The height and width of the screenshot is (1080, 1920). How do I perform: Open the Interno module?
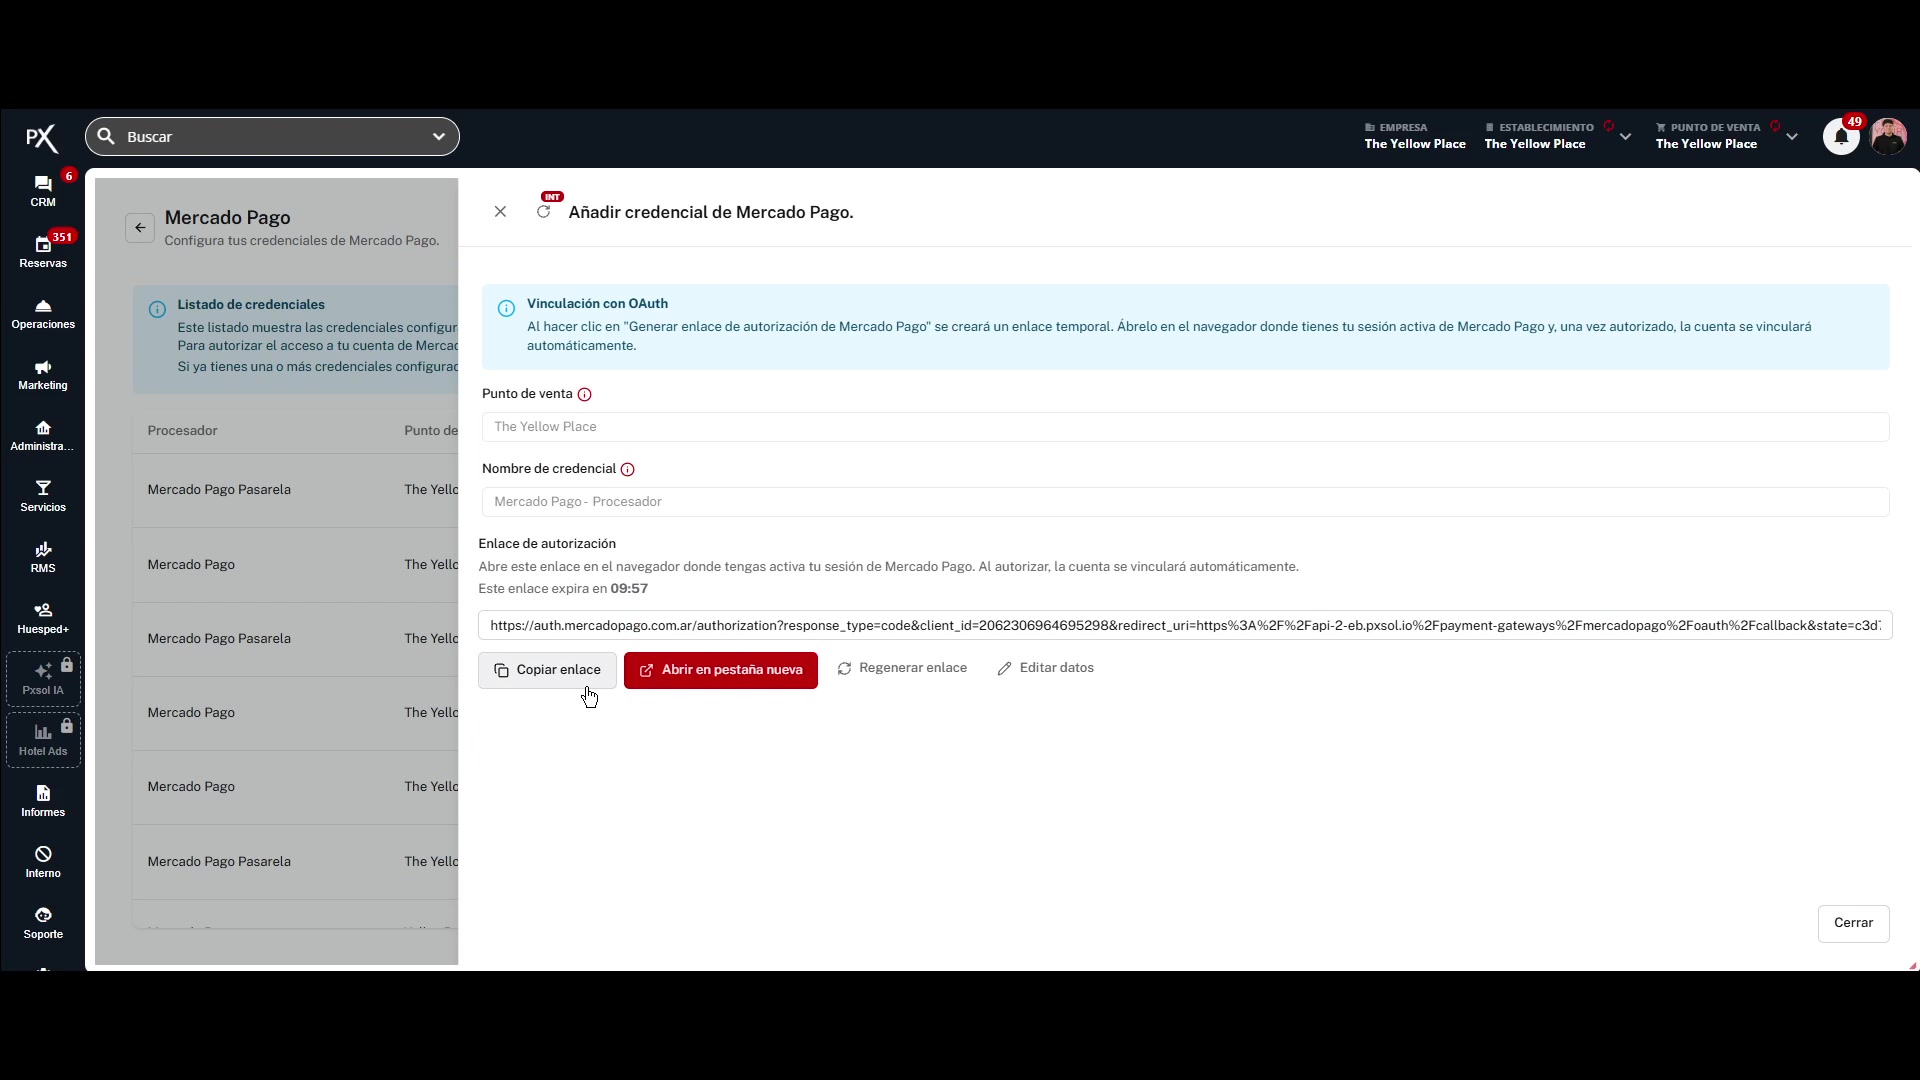click(x=43, y=863)
